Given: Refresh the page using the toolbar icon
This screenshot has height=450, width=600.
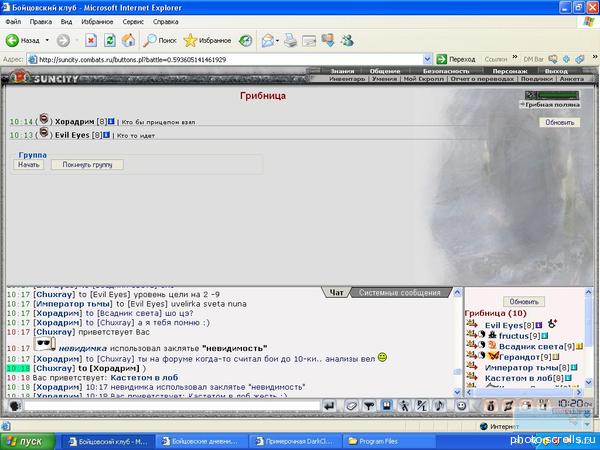Looking at the screenshot, I should tap(110, 41).
